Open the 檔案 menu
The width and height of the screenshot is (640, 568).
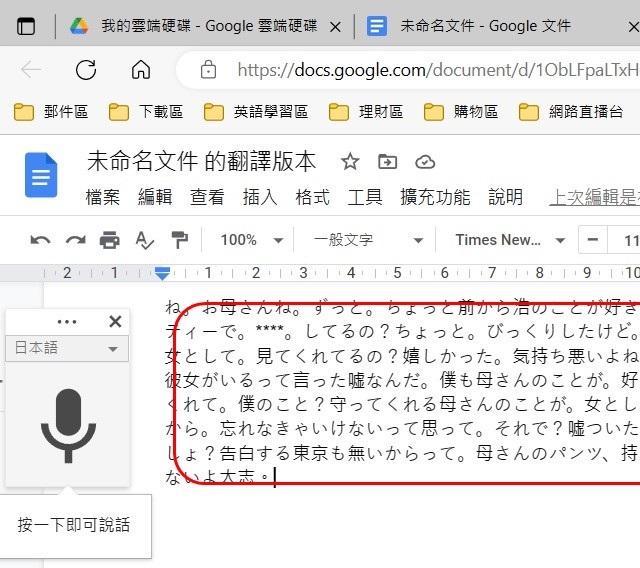(102, 197)
